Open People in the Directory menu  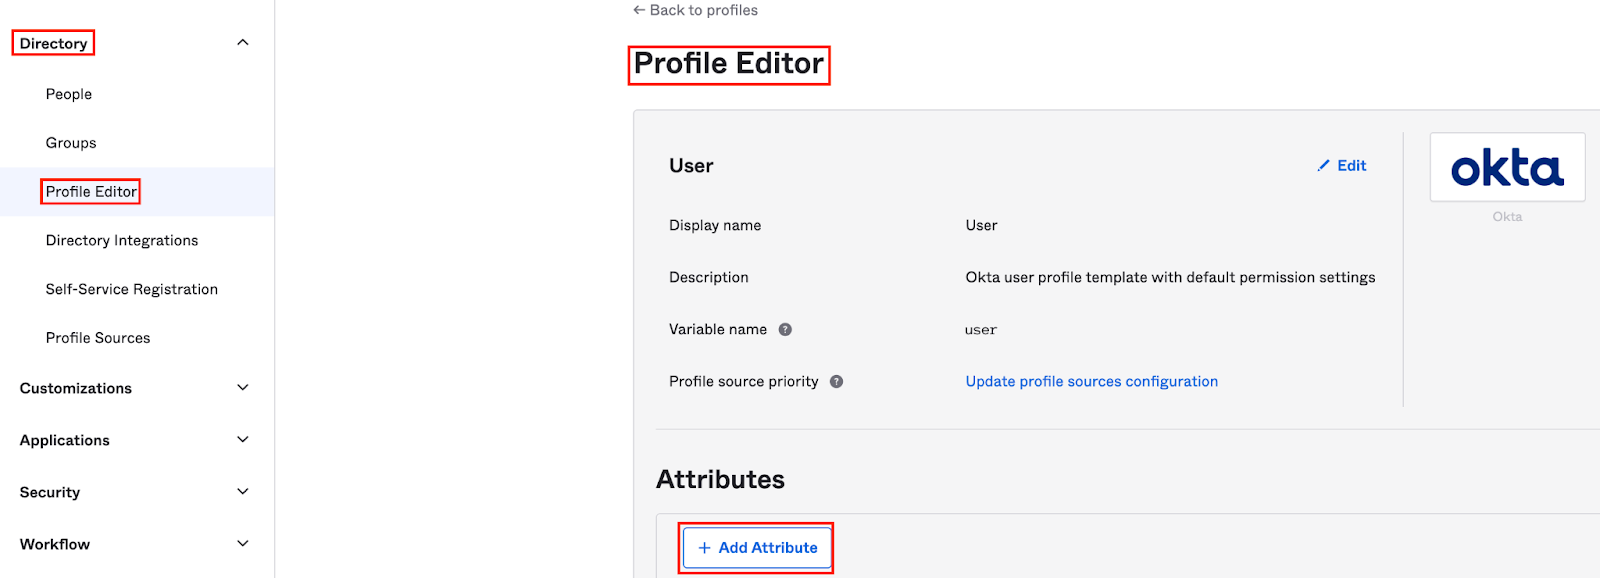pyautogui.click(x=69, y=94)
